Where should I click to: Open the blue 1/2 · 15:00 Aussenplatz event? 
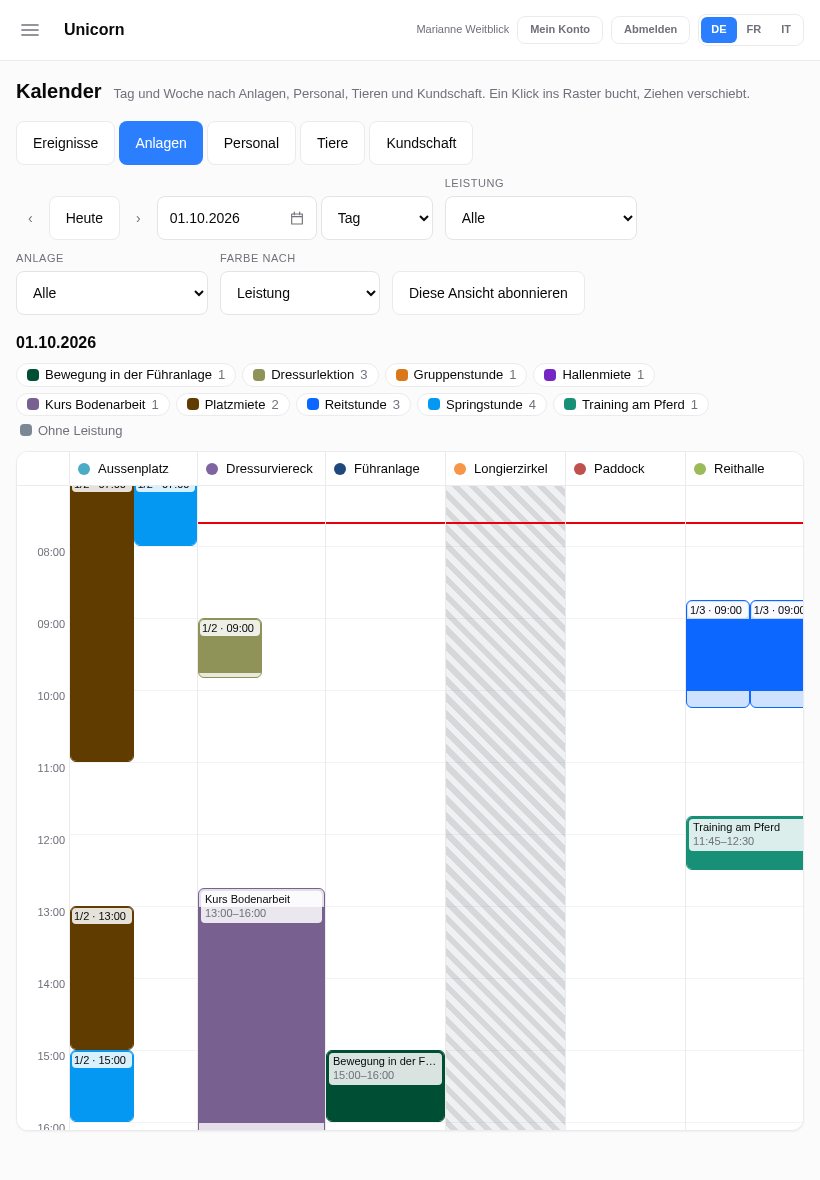[x=102, y=1086]
